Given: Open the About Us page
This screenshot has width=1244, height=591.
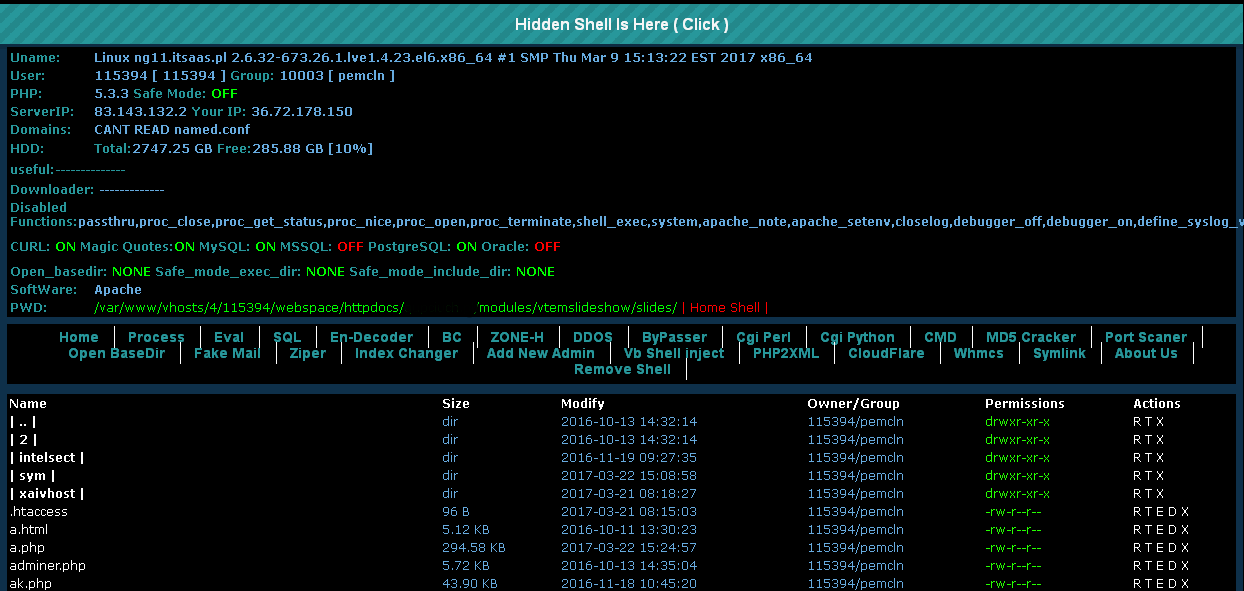Looking at the screenshot, I should coord(1145,353).
